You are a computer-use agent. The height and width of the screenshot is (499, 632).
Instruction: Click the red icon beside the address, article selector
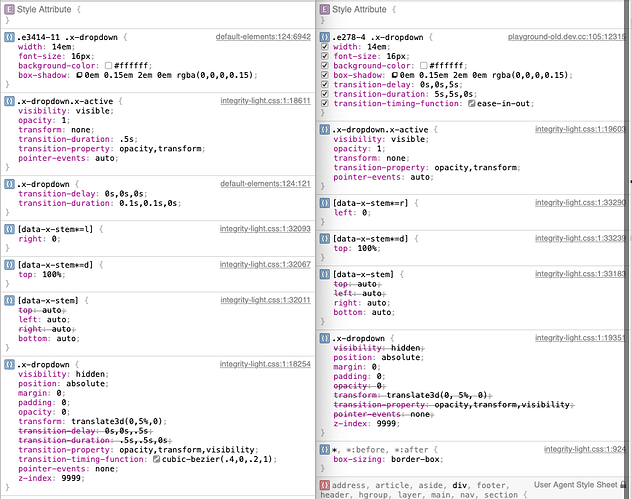click(x=325, y=484)
